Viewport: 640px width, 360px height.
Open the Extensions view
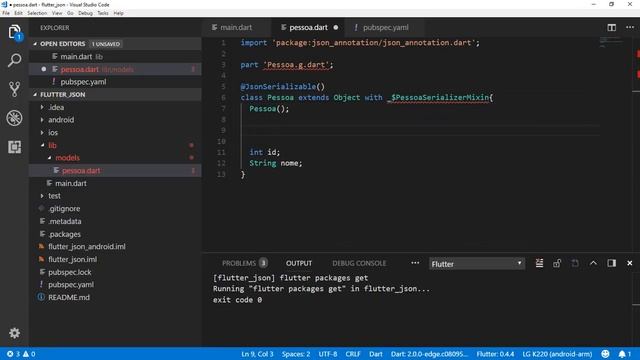14,147
